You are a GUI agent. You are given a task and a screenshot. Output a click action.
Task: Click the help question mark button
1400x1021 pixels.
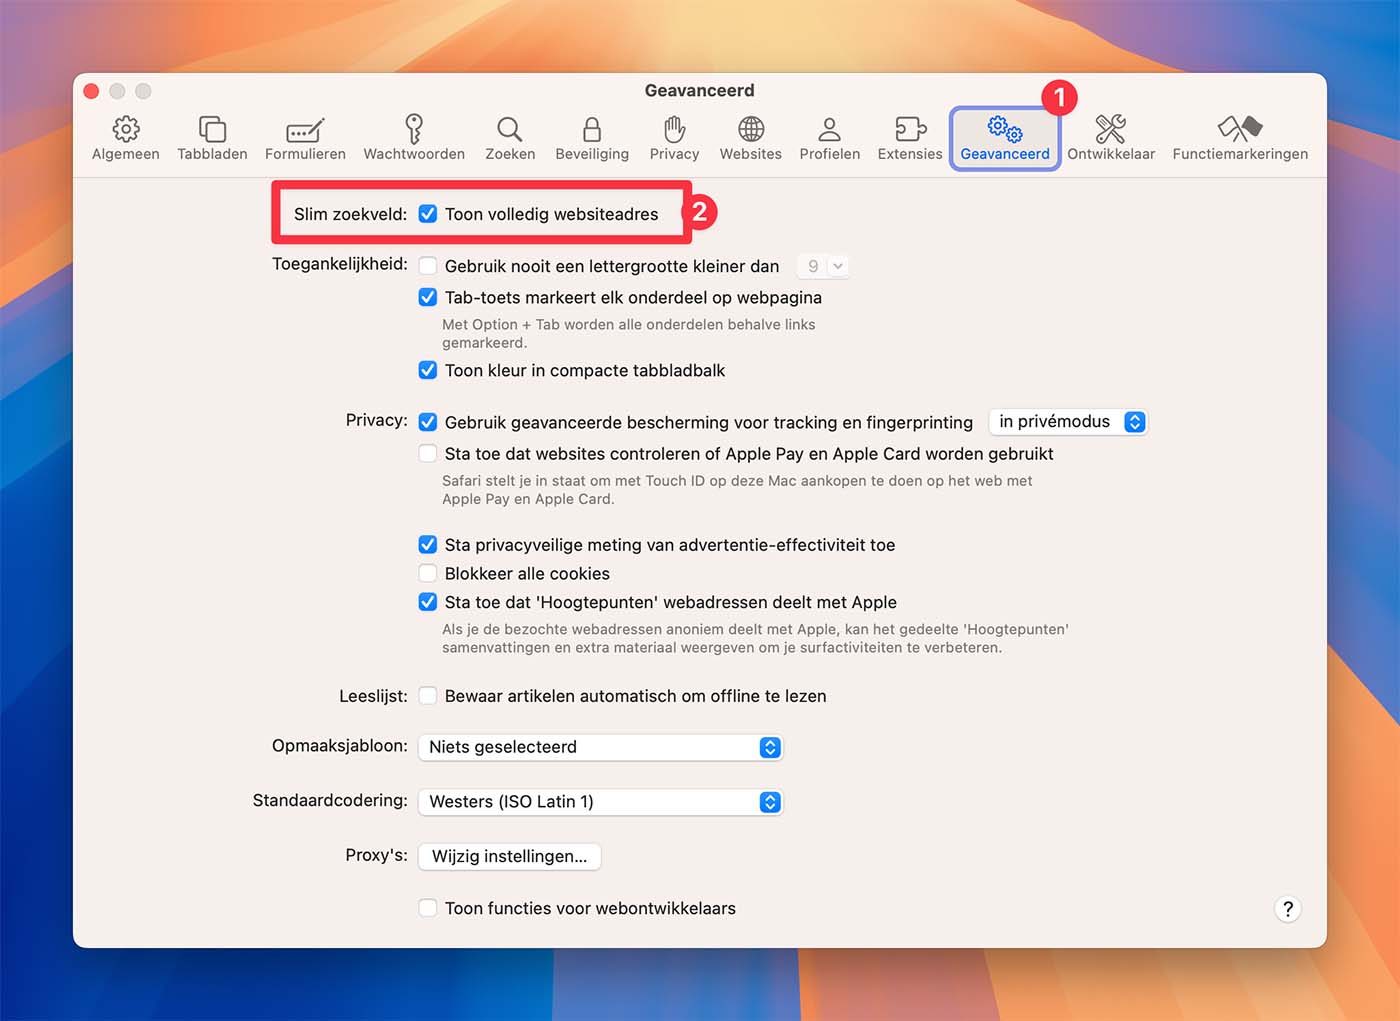1287,909
